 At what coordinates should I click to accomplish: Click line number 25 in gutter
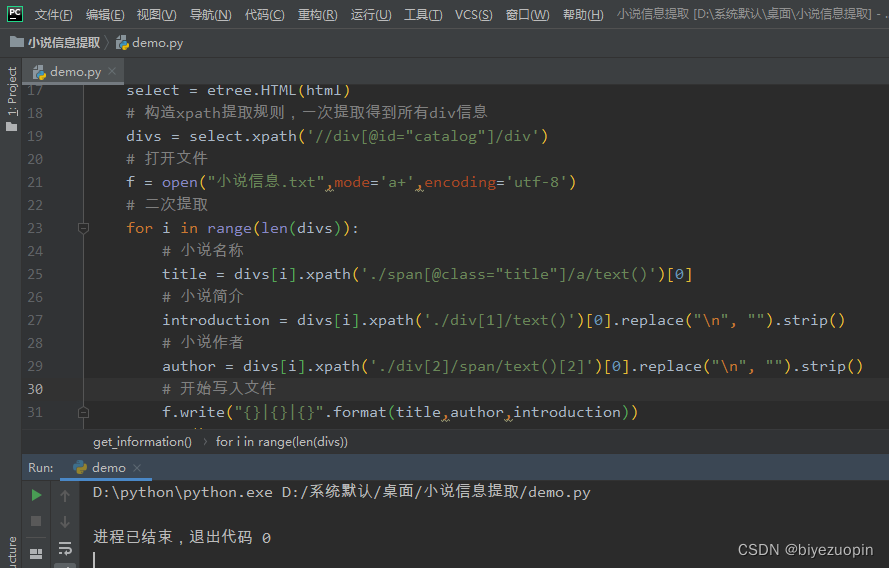point(35,274)
